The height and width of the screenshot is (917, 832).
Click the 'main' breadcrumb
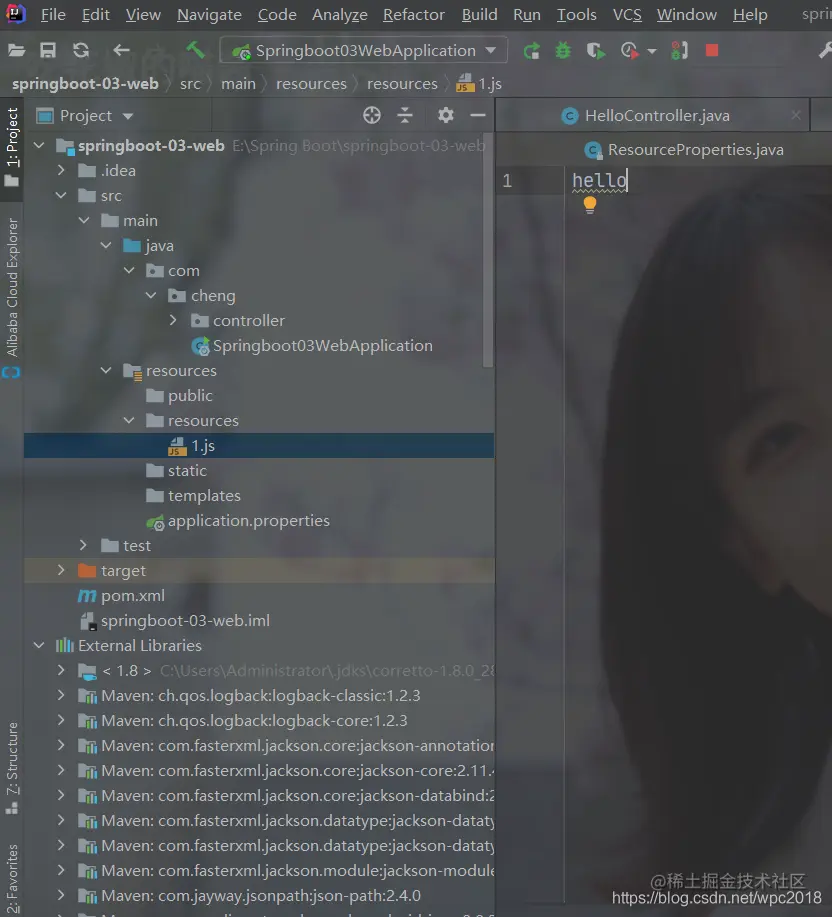(238, 84)
